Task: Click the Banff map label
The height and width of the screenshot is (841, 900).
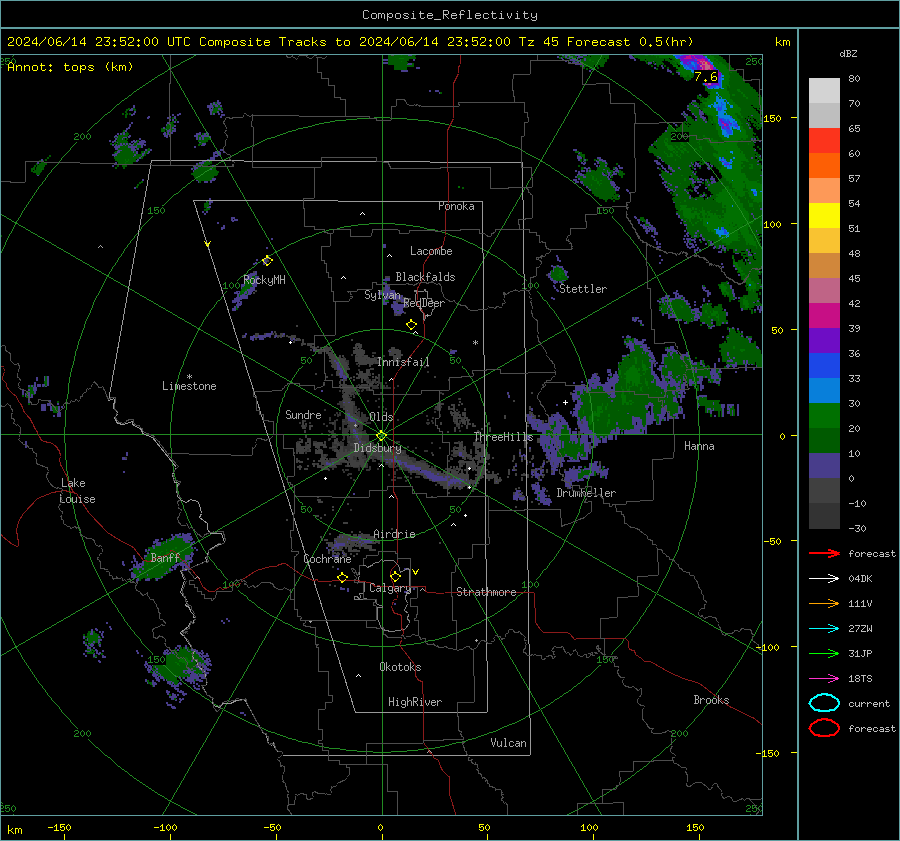Action: coord(165,557)
